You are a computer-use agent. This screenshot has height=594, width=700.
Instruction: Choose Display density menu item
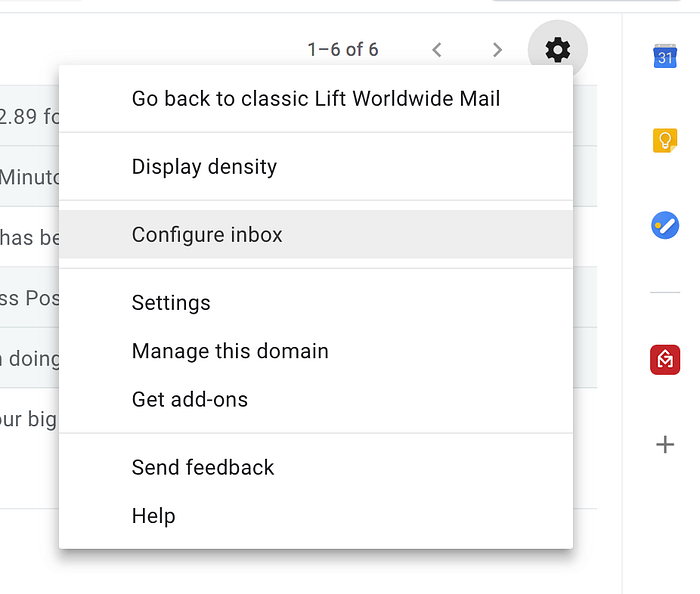pyautogui.click(x=316, y=166)
